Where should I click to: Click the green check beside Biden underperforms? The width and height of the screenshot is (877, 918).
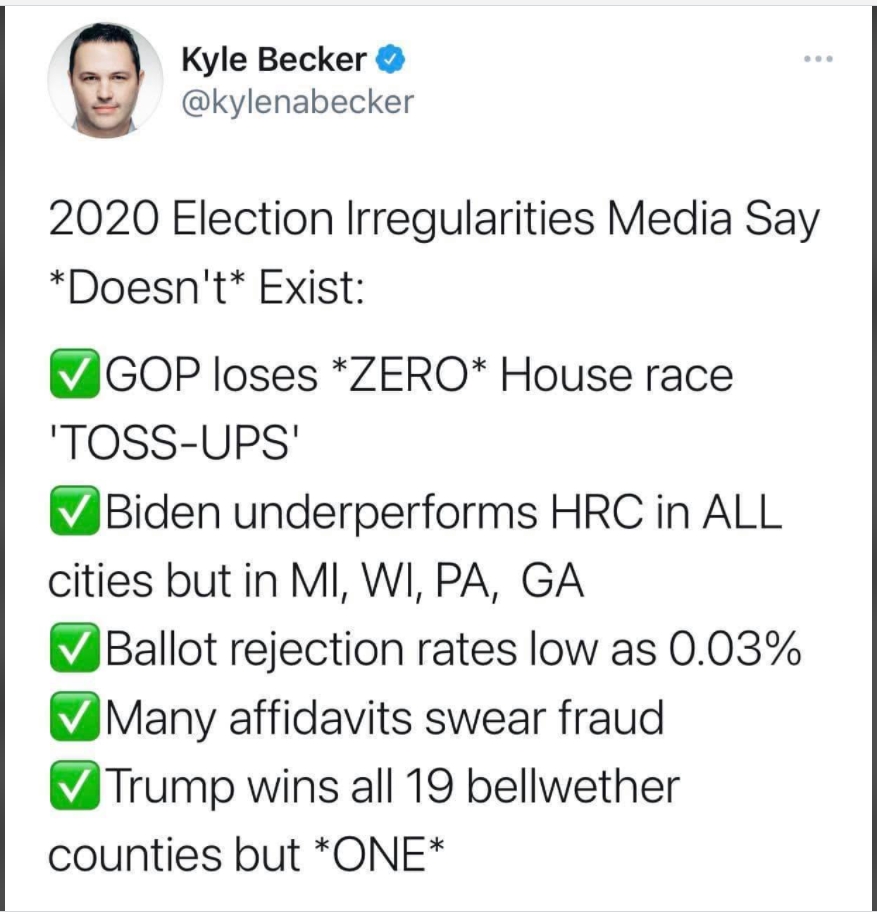coord(74,514)
